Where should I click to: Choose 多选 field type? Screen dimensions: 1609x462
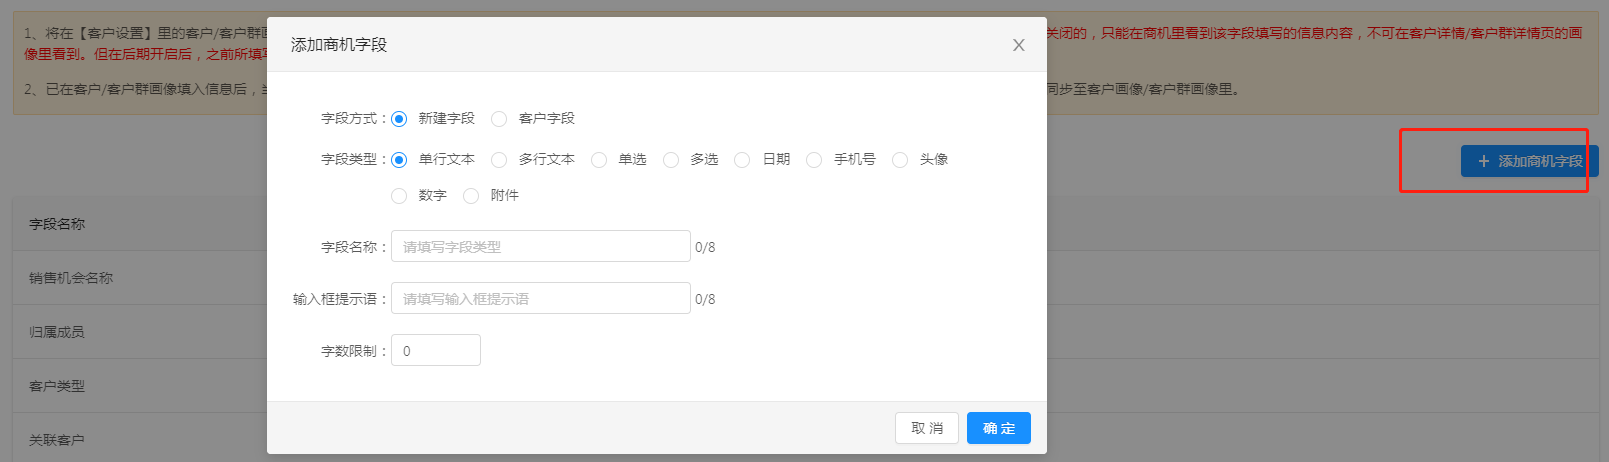tap(671, 160)
